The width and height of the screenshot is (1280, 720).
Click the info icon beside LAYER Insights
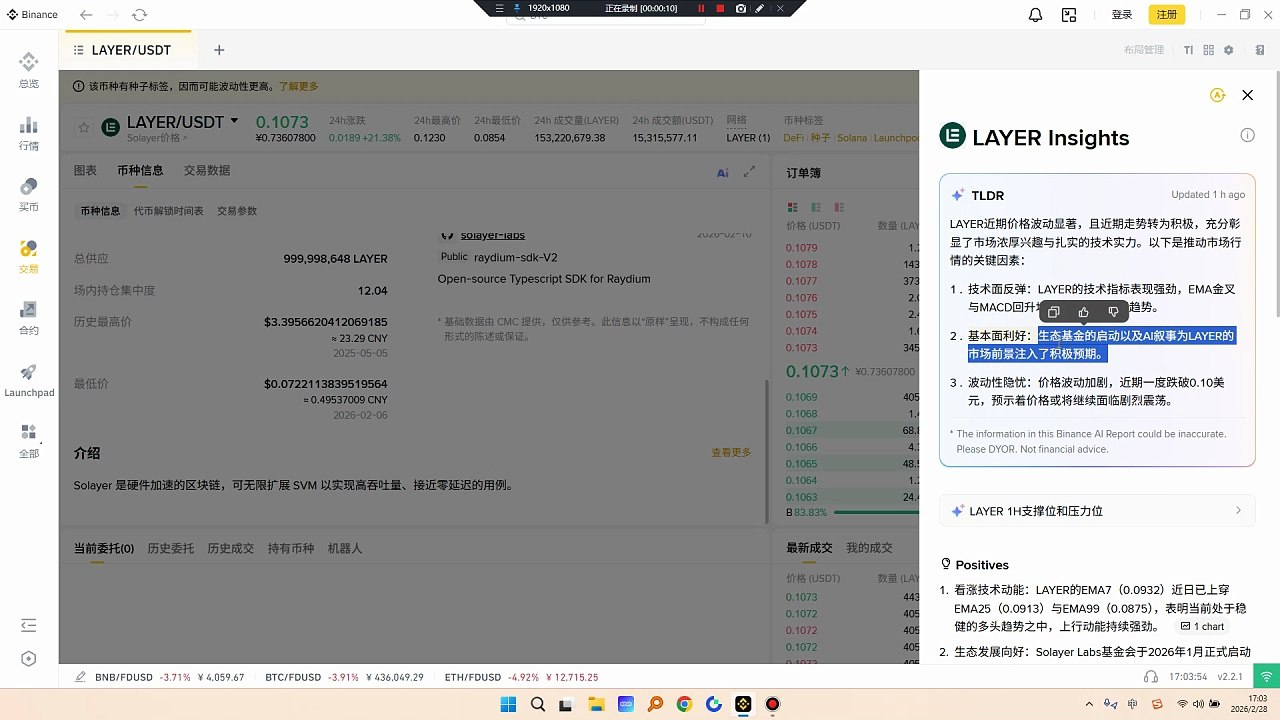(x=1247, y=135)
